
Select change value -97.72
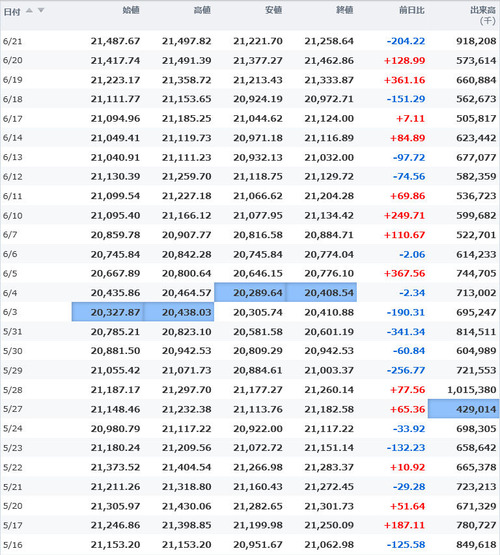[409, 157]
